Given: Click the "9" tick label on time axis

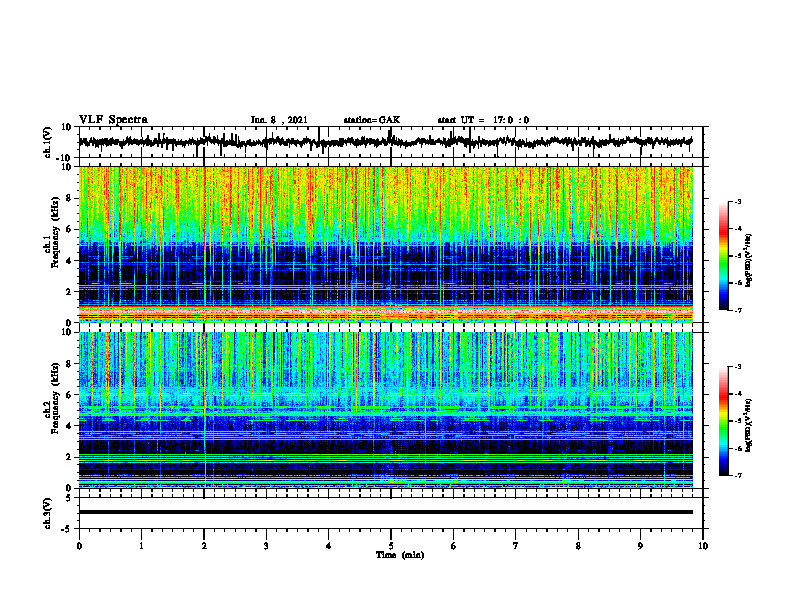Looking at the screenshot, I should (x=640, y=546).
